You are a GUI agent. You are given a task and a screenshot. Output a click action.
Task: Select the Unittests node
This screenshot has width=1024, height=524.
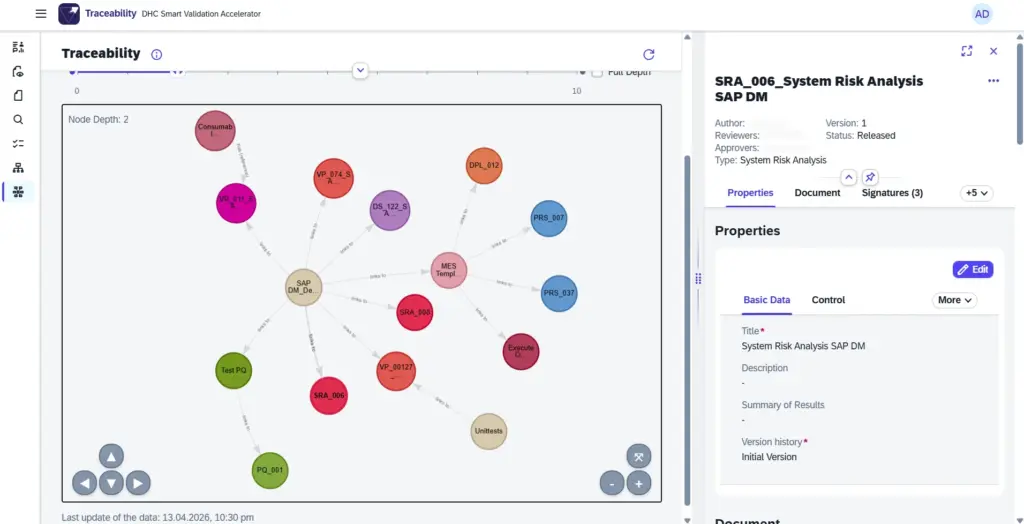pyautogui.click(x=488, y=432)
